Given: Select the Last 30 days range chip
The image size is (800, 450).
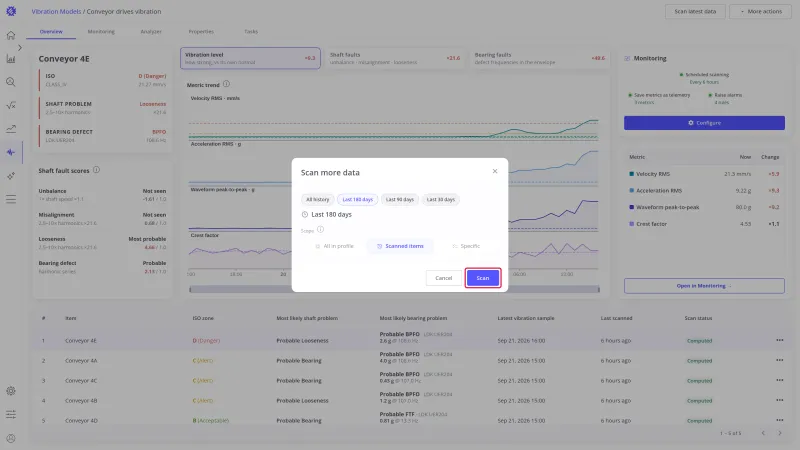Looking at the screenshot, I should tap(440, 199).
